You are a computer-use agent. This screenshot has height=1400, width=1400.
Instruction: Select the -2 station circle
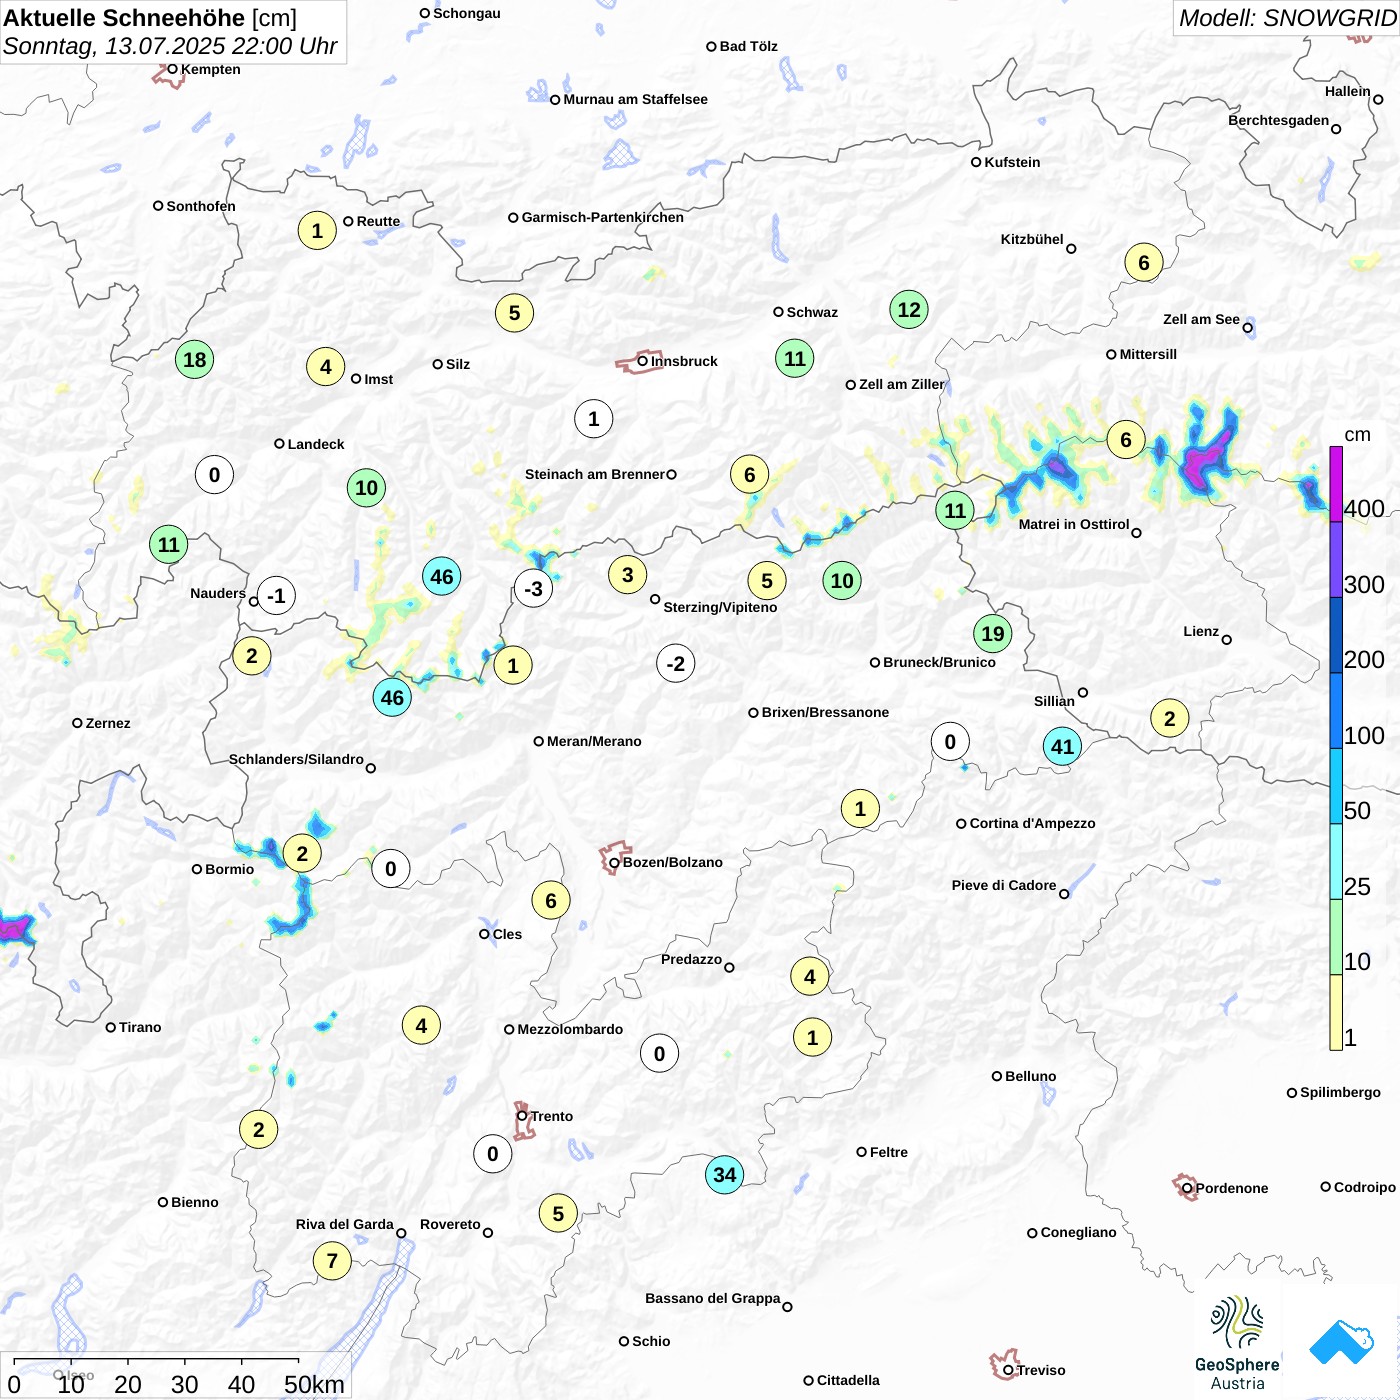pyautogui.click(x=676, y=664)
